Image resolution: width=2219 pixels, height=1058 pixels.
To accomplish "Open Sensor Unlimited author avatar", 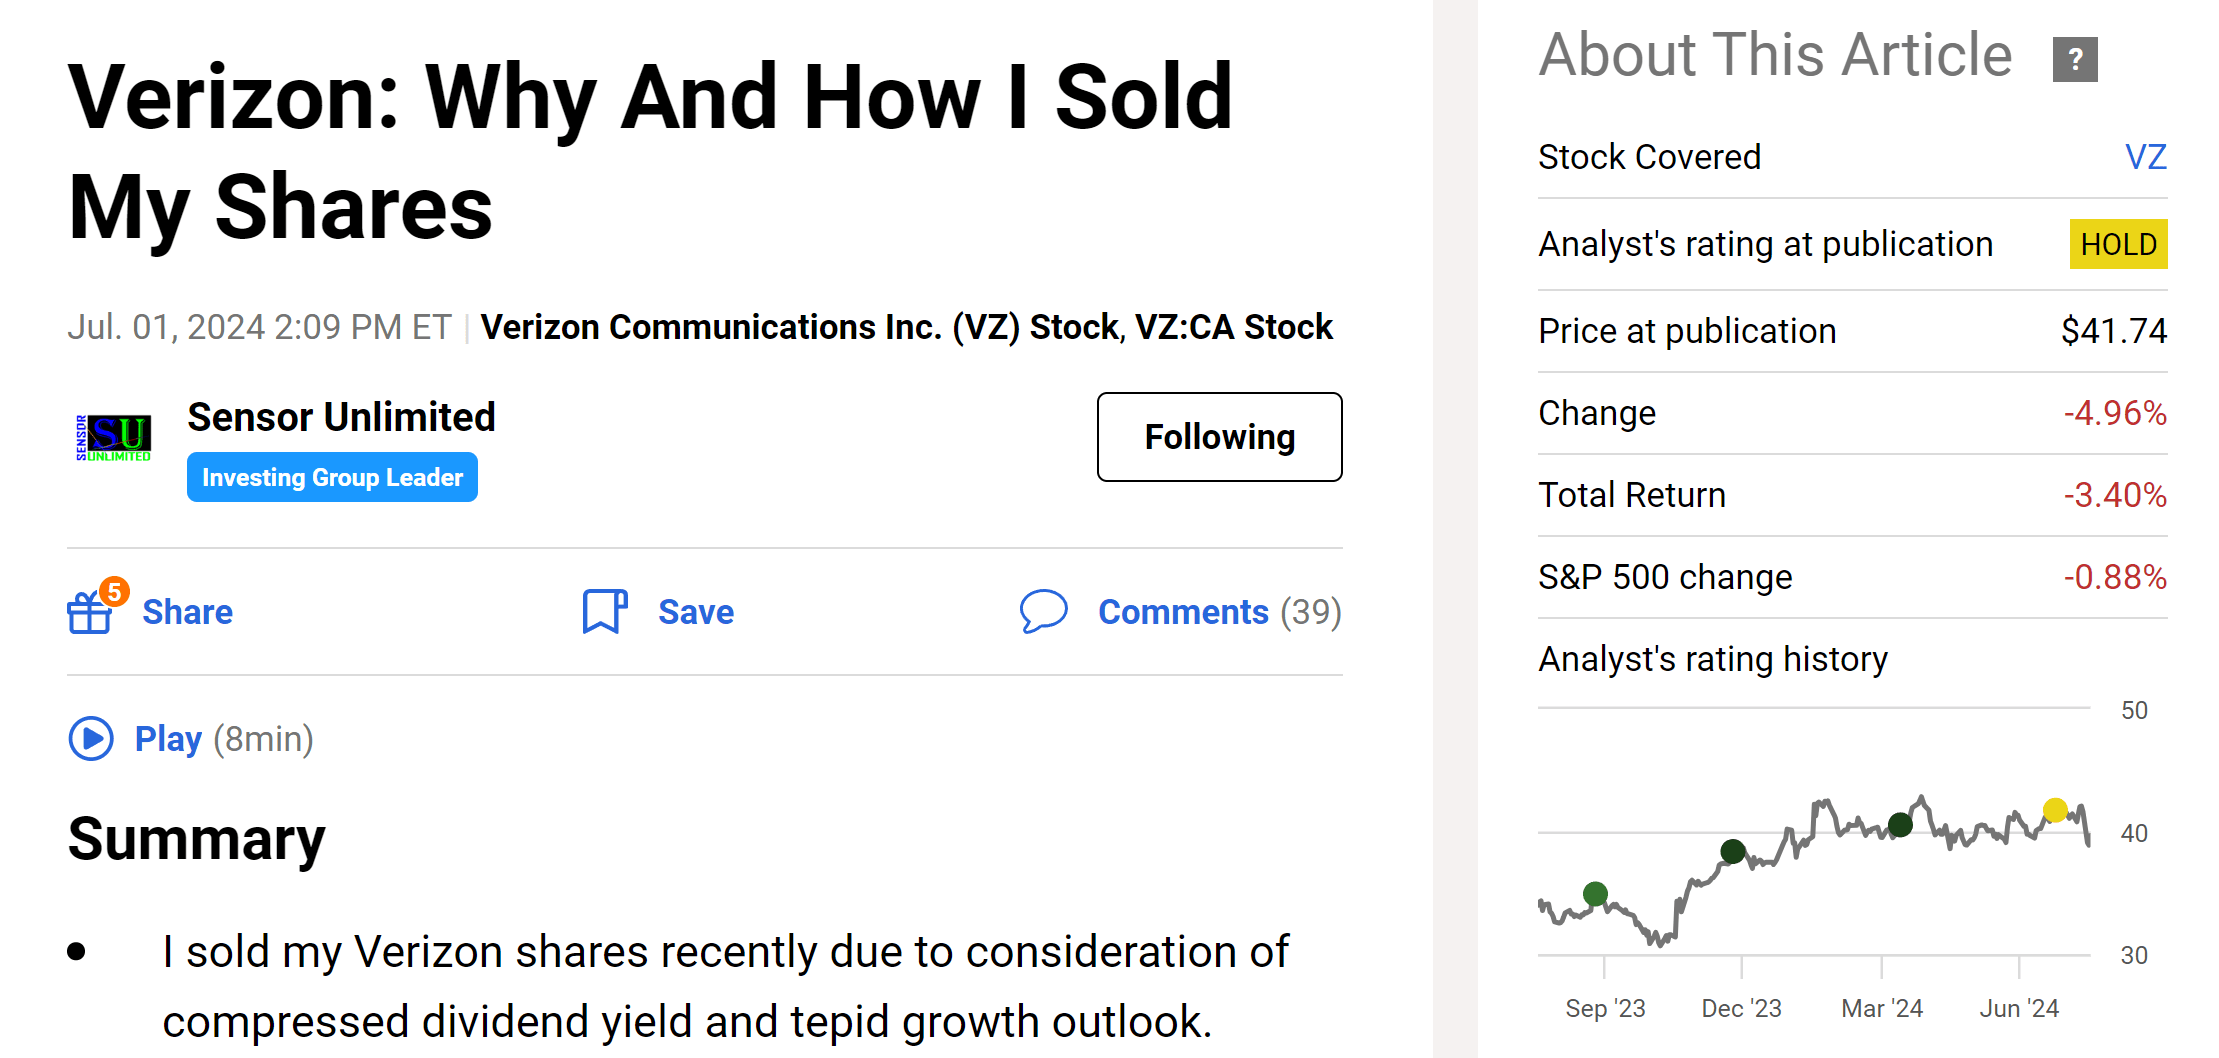I will pos(114,438).
